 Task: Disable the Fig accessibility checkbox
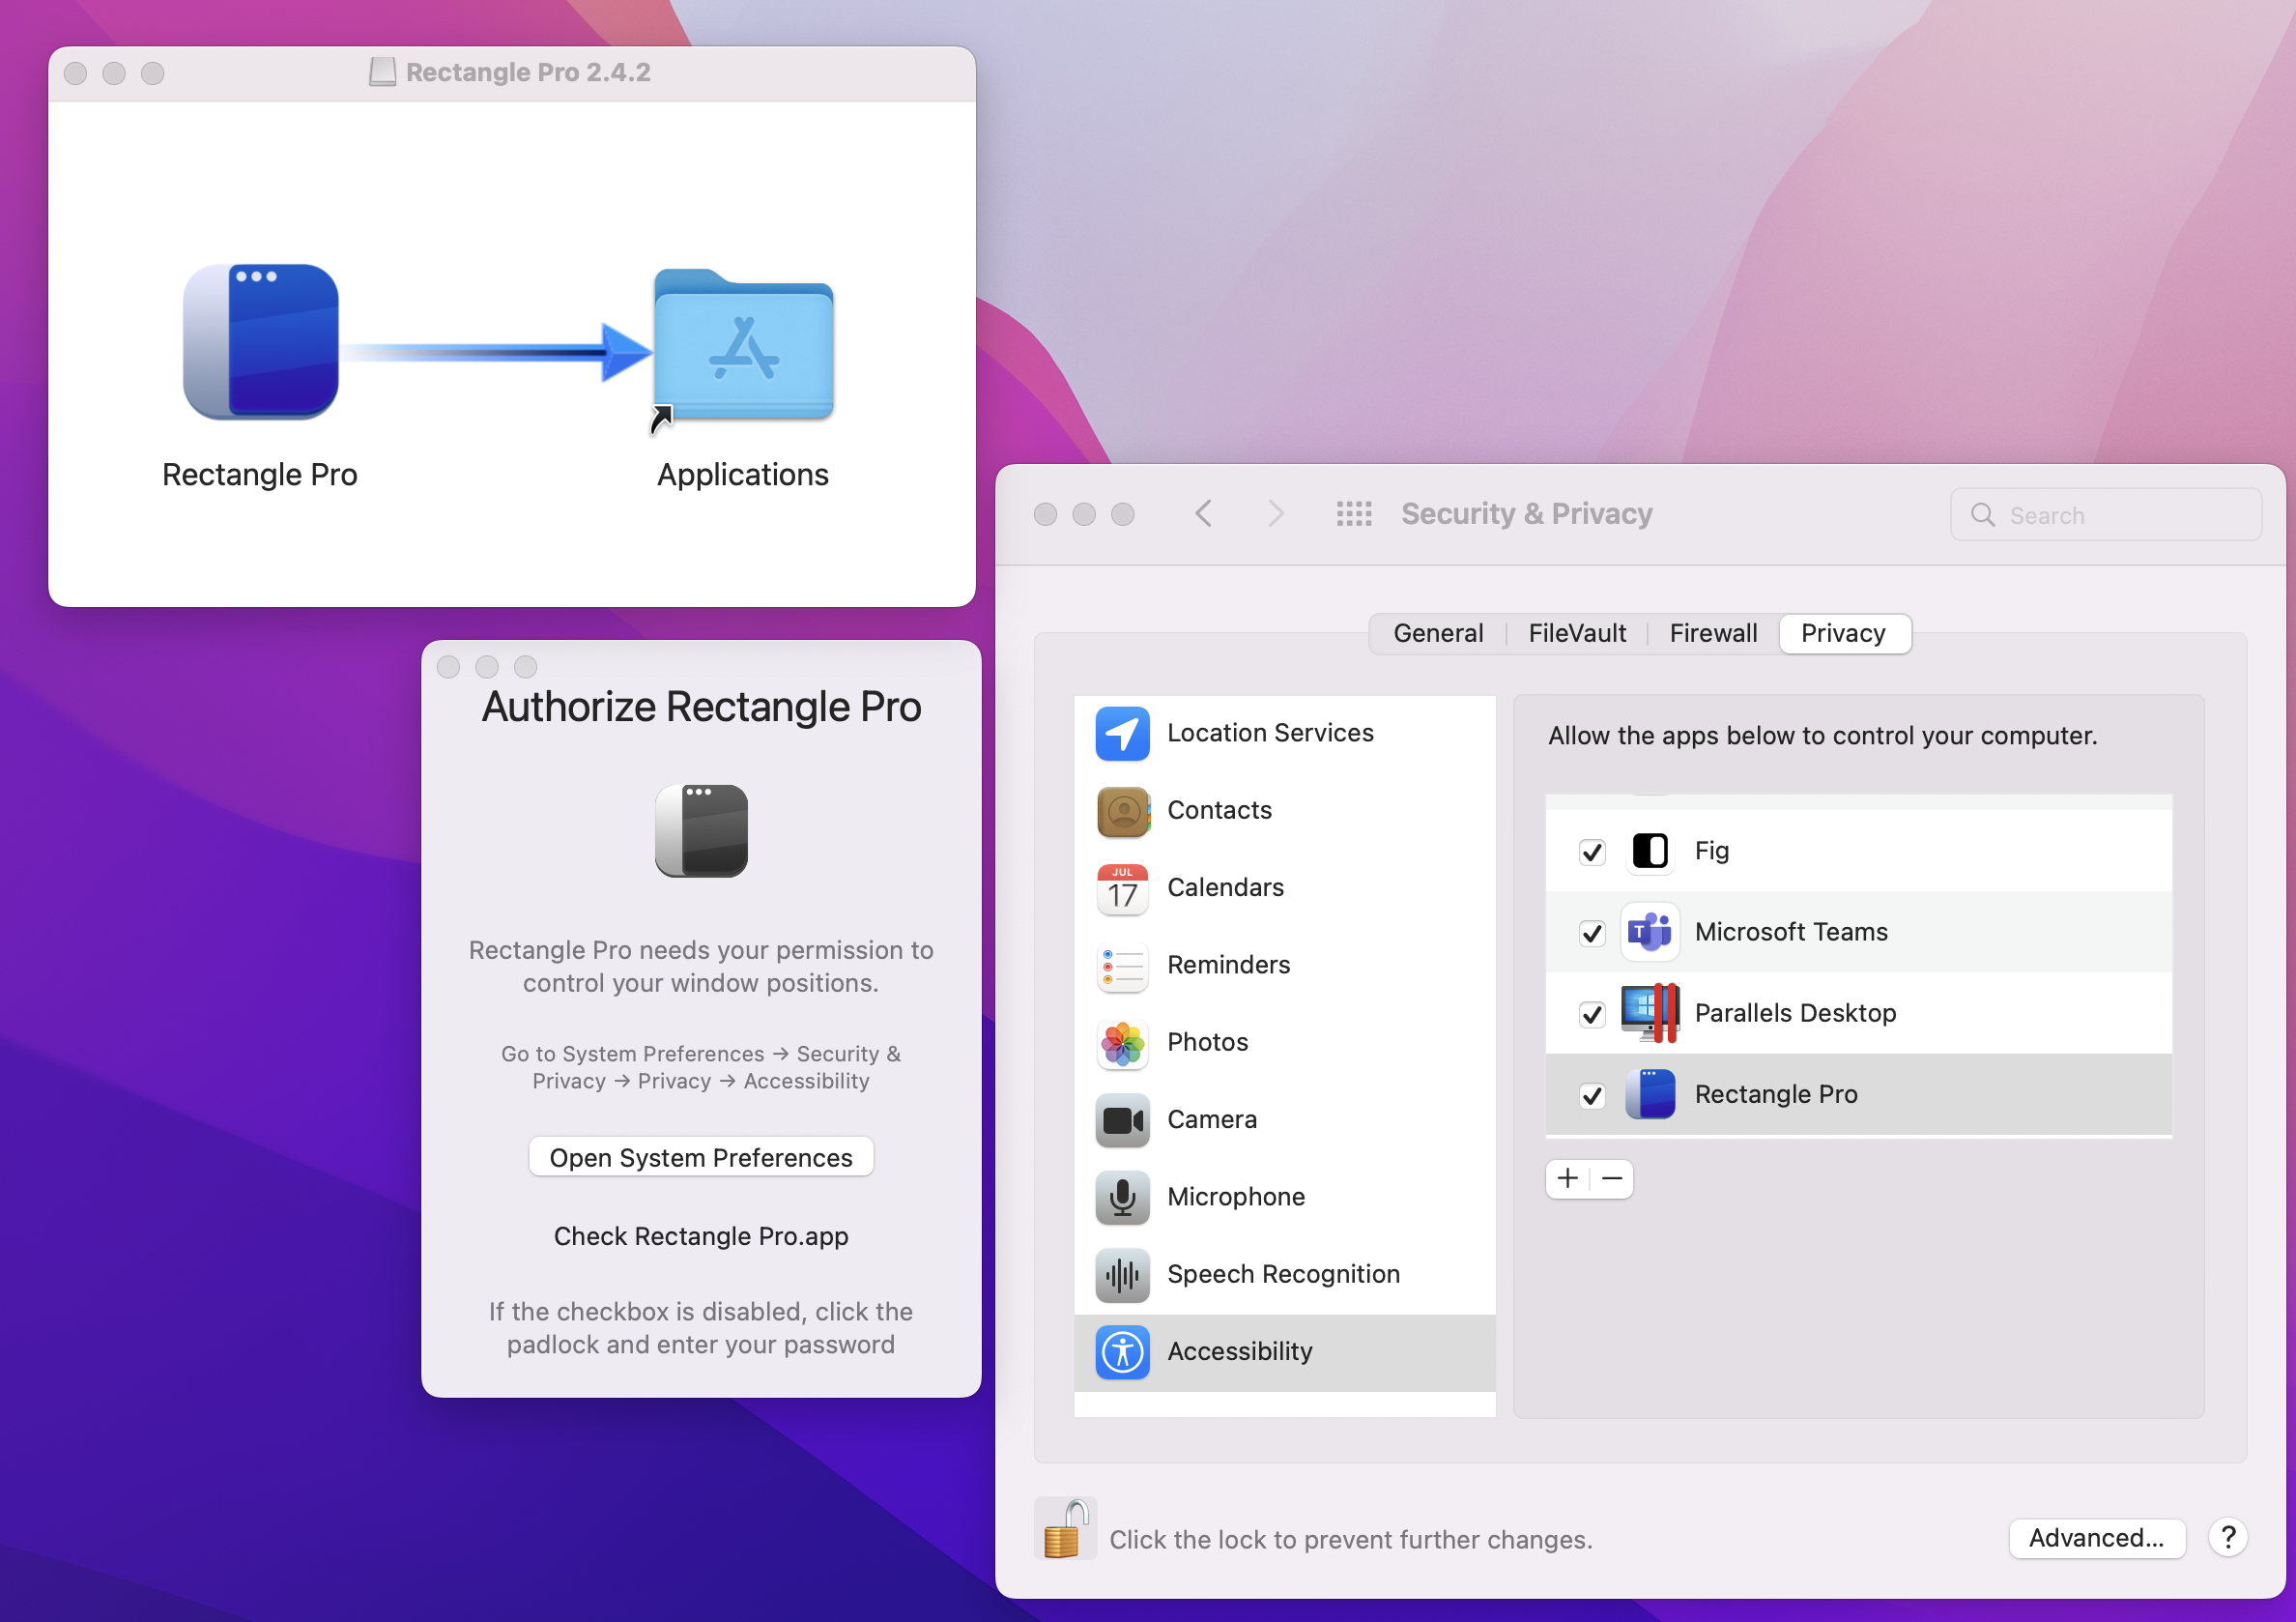(1592, 852)
